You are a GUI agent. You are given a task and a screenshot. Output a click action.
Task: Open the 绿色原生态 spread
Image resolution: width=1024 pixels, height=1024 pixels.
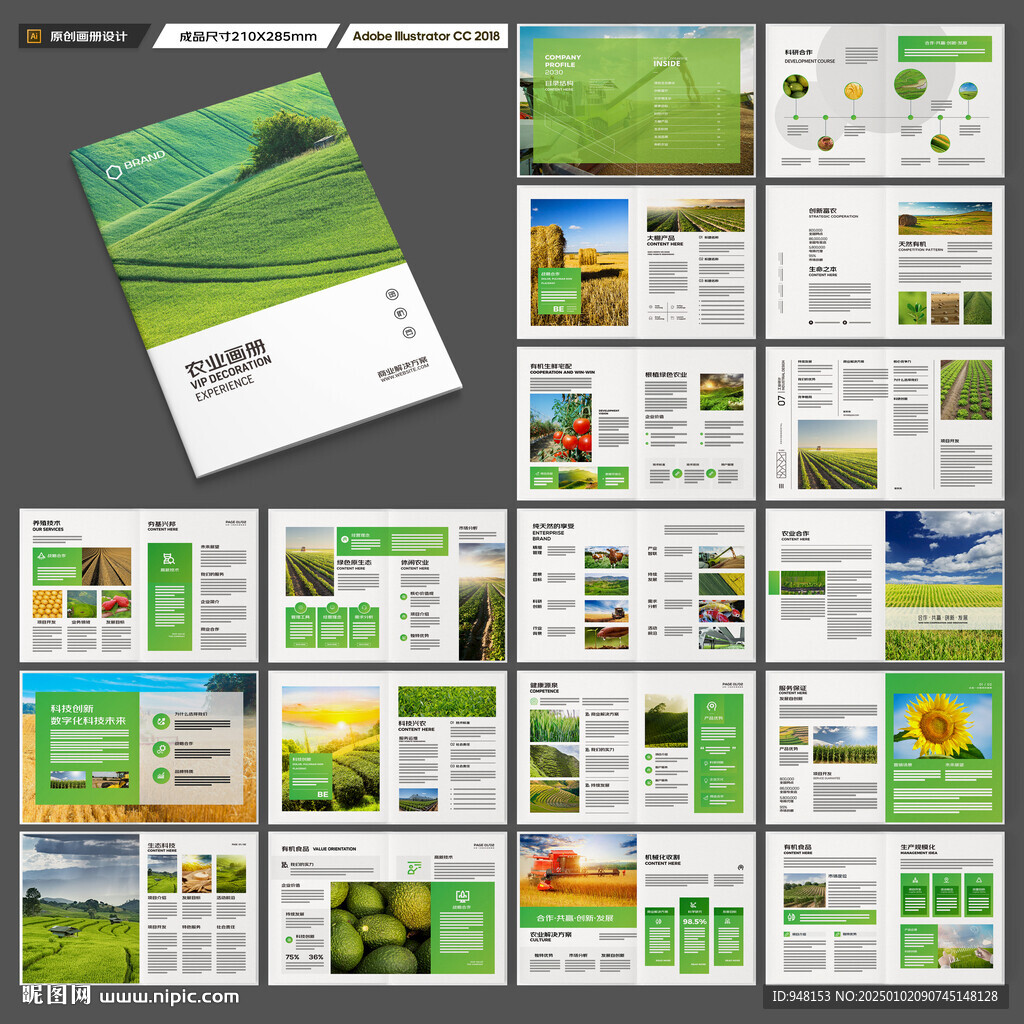[x=387, y=585]
